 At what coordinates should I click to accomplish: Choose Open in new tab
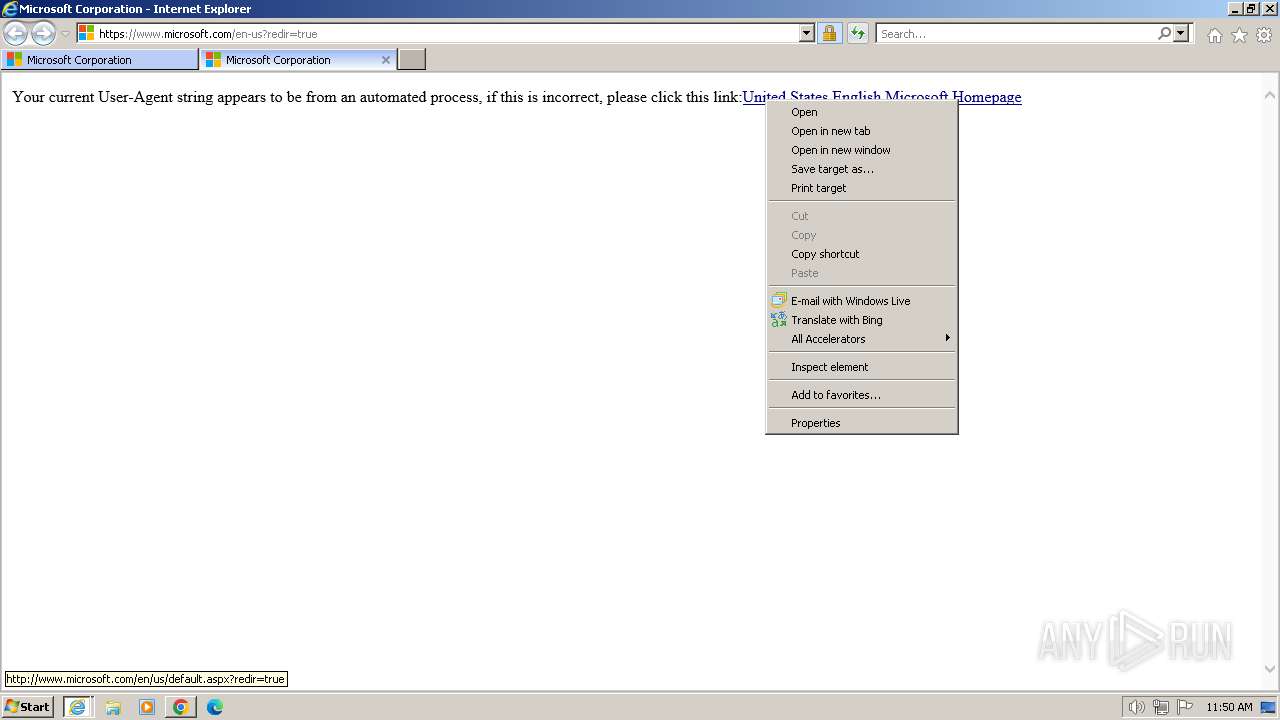click(x=861, y=131)
